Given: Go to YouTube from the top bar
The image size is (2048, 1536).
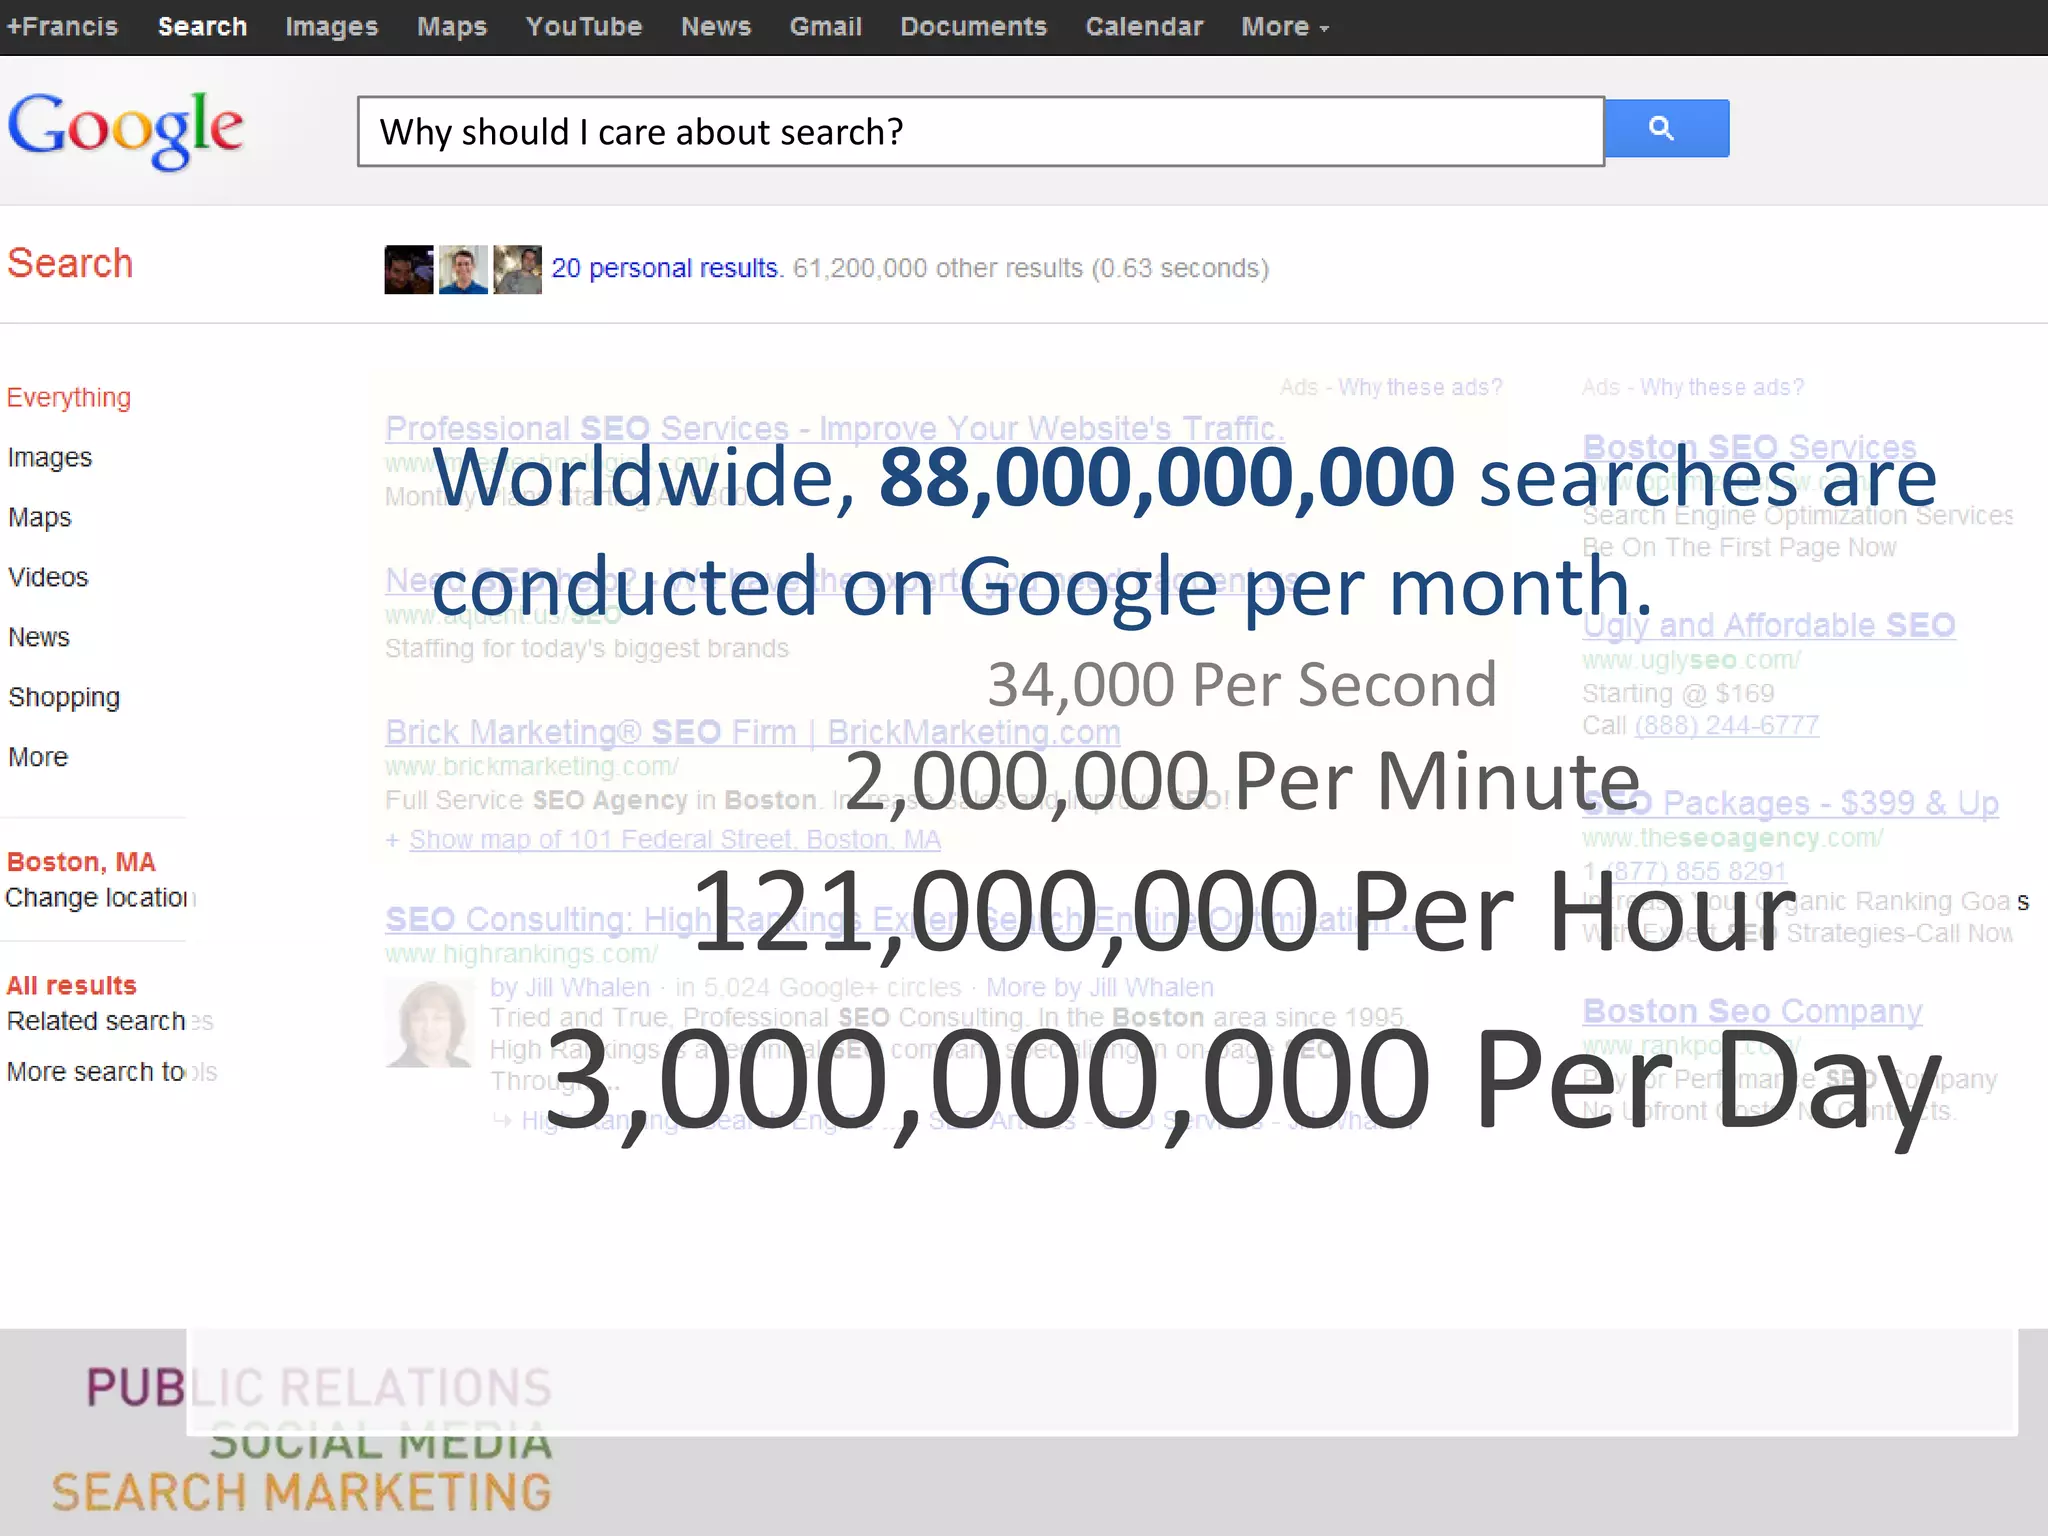Looking at the screenshot, I should [584, 27].
